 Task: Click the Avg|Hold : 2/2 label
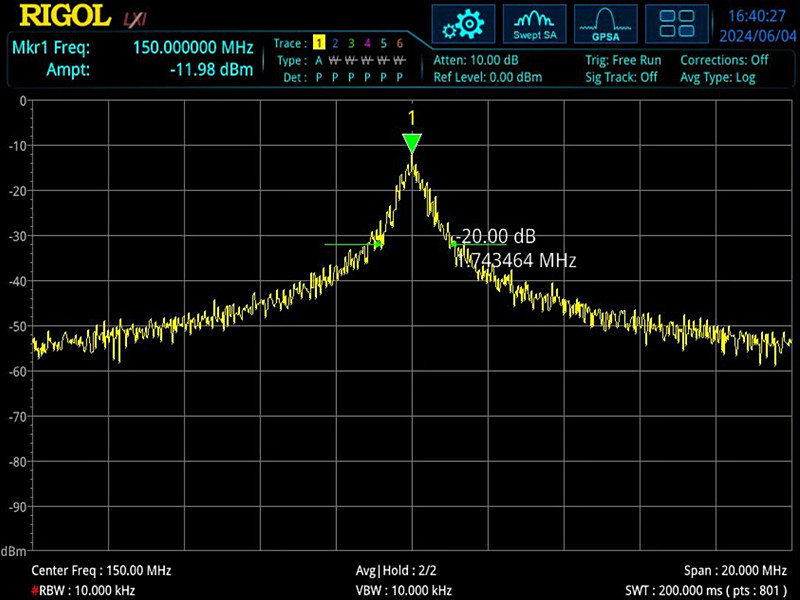(x=396, y=570)
